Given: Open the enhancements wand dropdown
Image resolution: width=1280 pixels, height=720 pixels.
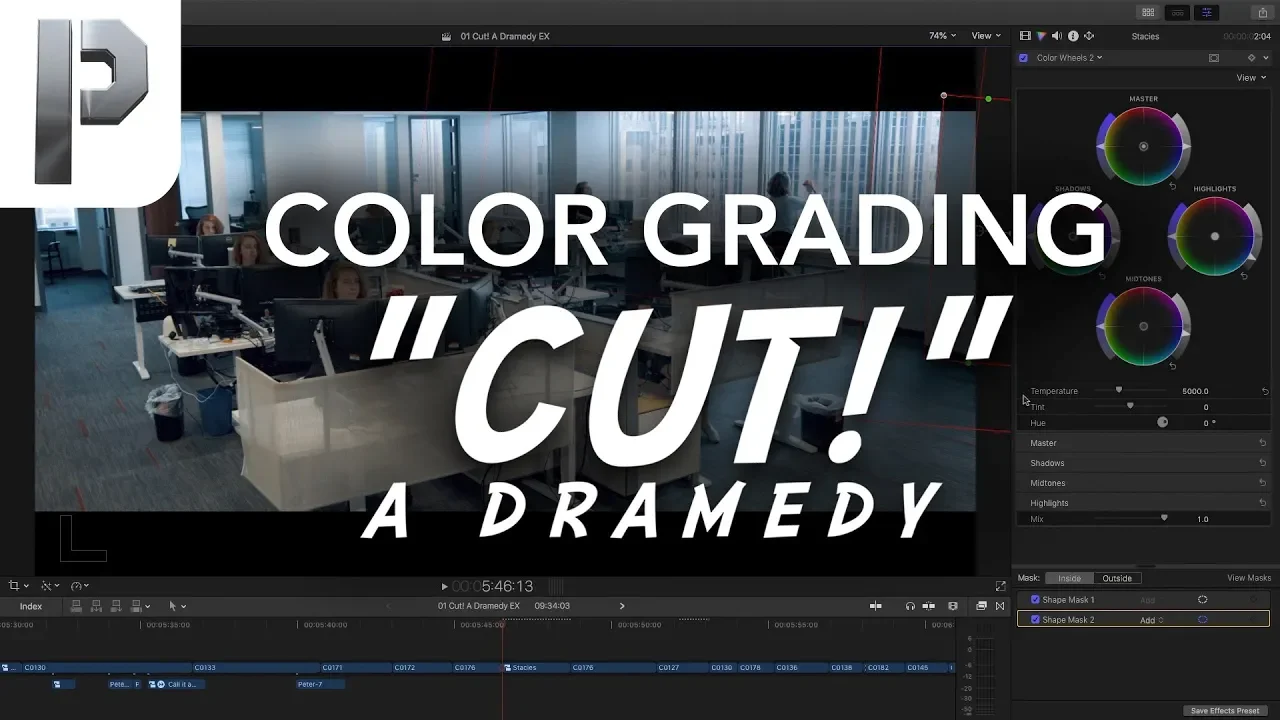Looking at the screenshot, I should (x=49, y=586).
